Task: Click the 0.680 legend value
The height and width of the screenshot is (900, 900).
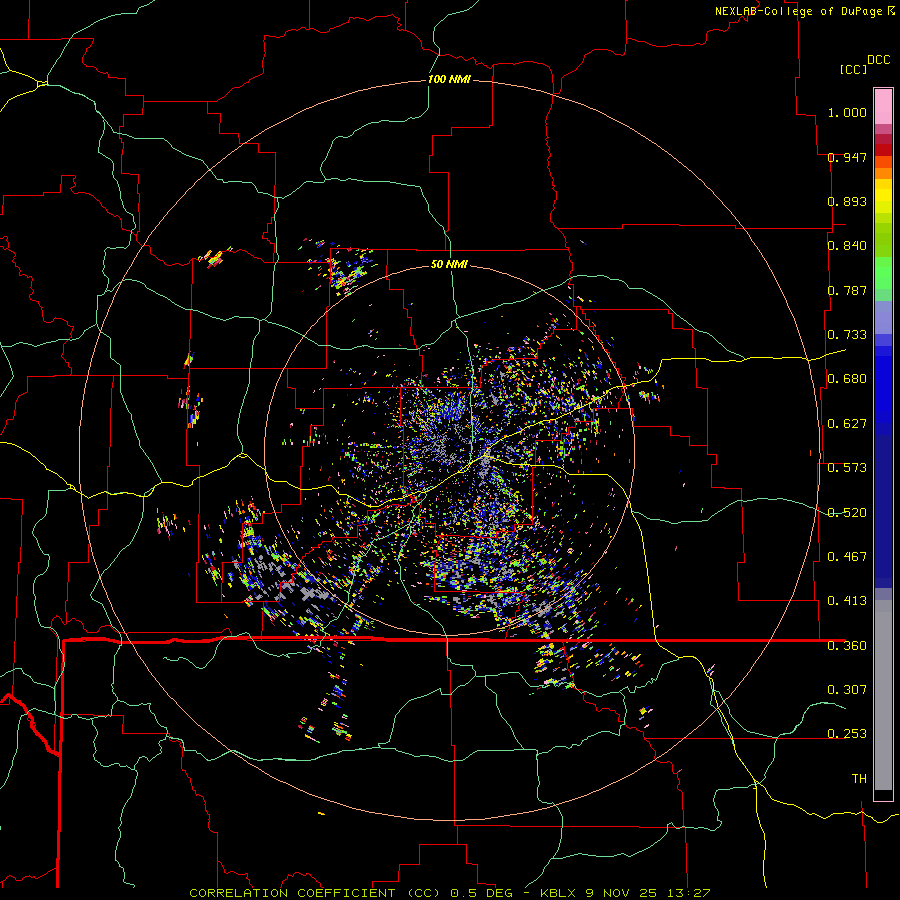Action: 847,379
